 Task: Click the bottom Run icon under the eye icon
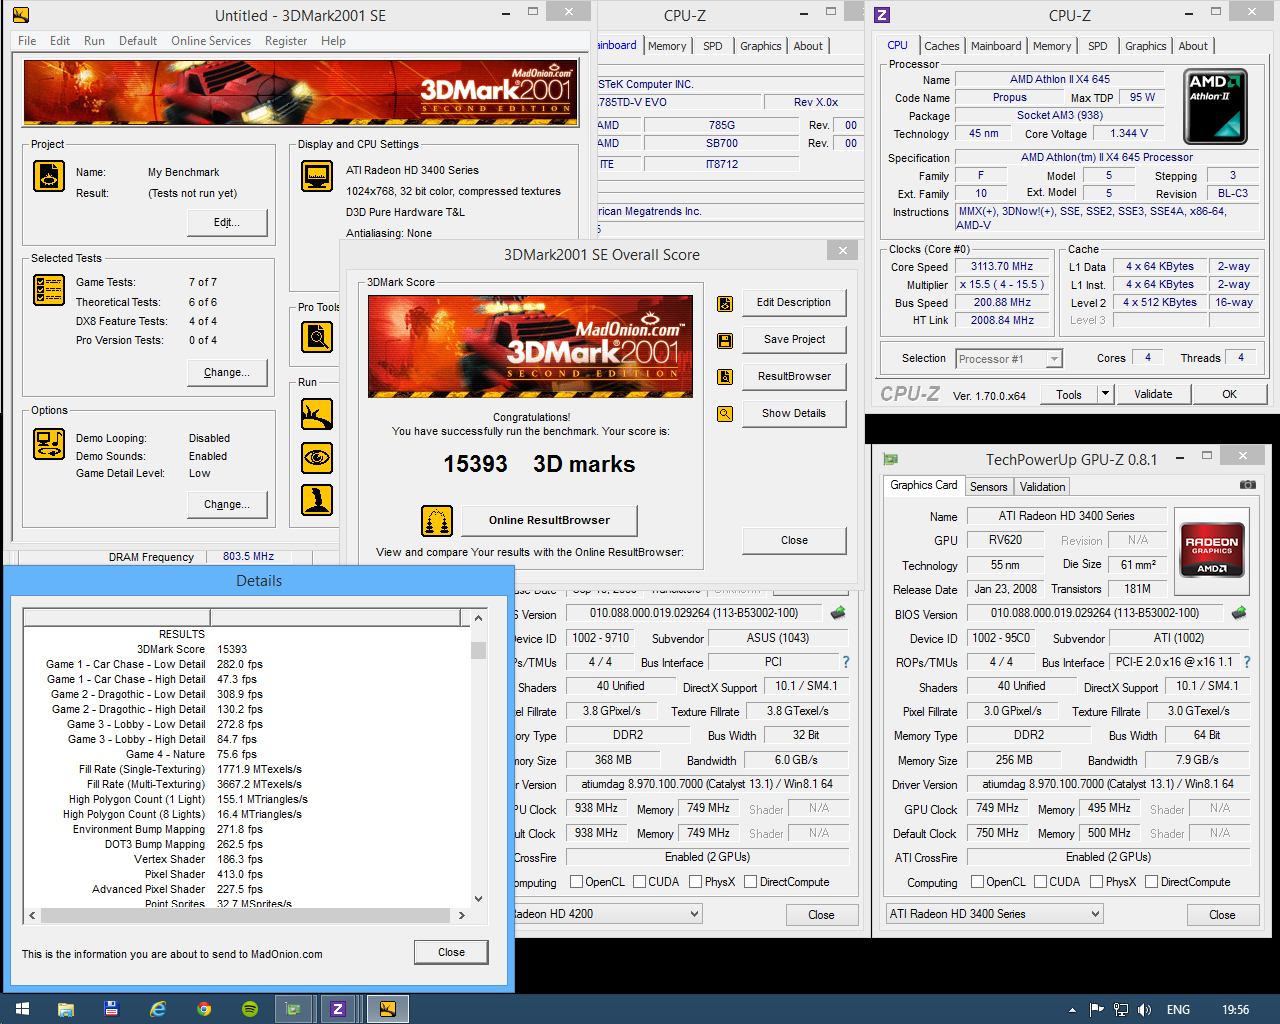(x=317, y=500)
